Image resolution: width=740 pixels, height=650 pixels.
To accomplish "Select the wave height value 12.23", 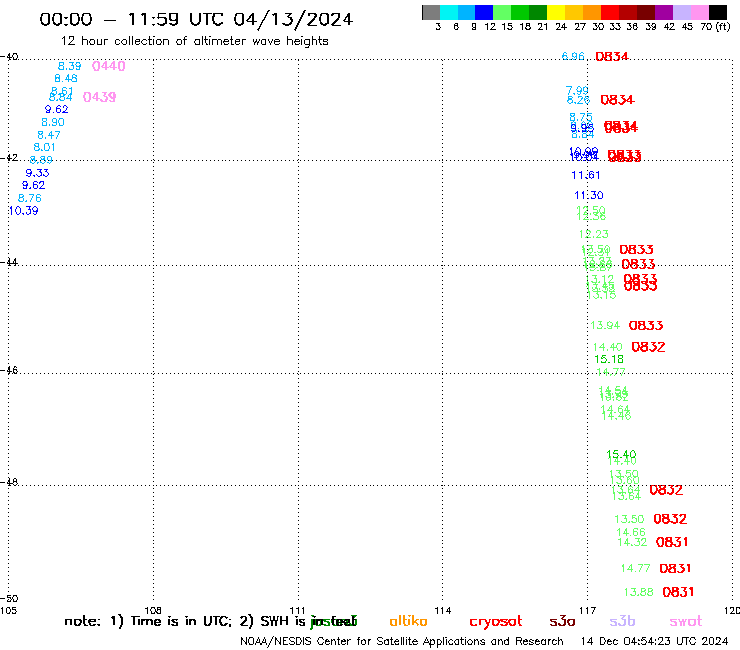I will [594, 234].
